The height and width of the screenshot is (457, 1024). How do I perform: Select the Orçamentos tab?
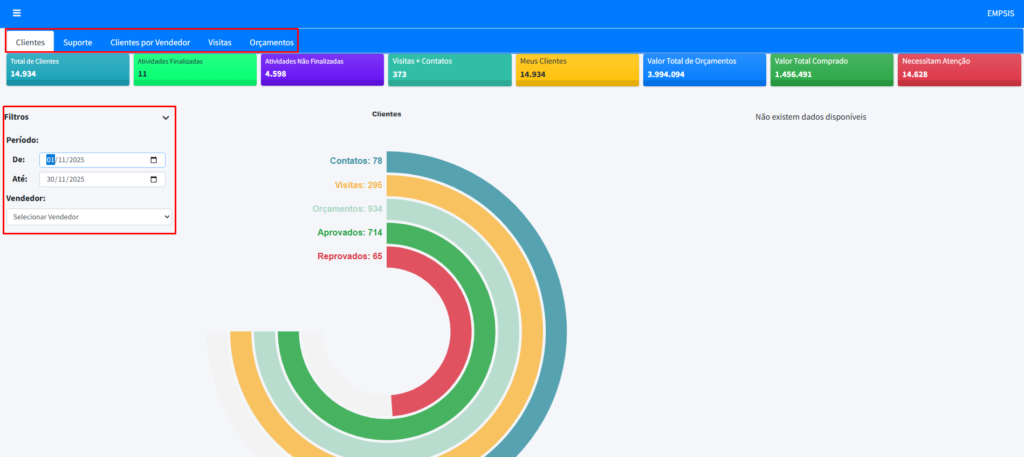271,43
